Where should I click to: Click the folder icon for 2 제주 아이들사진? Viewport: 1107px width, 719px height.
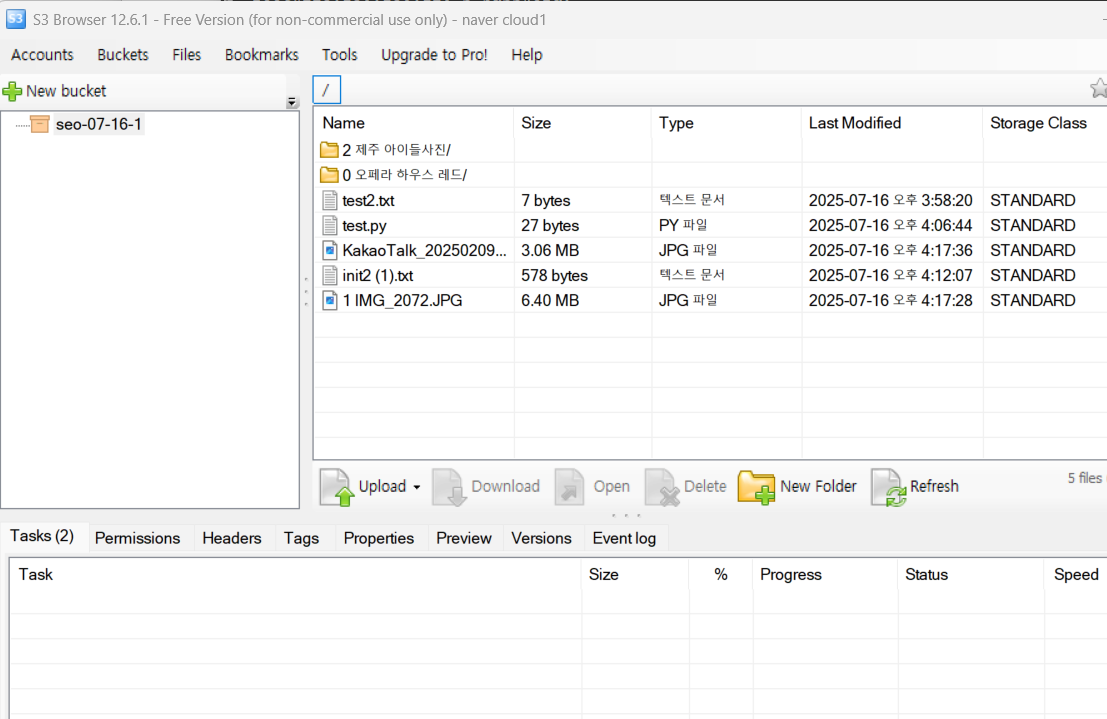pyautogui.click(x=329, y=150)
